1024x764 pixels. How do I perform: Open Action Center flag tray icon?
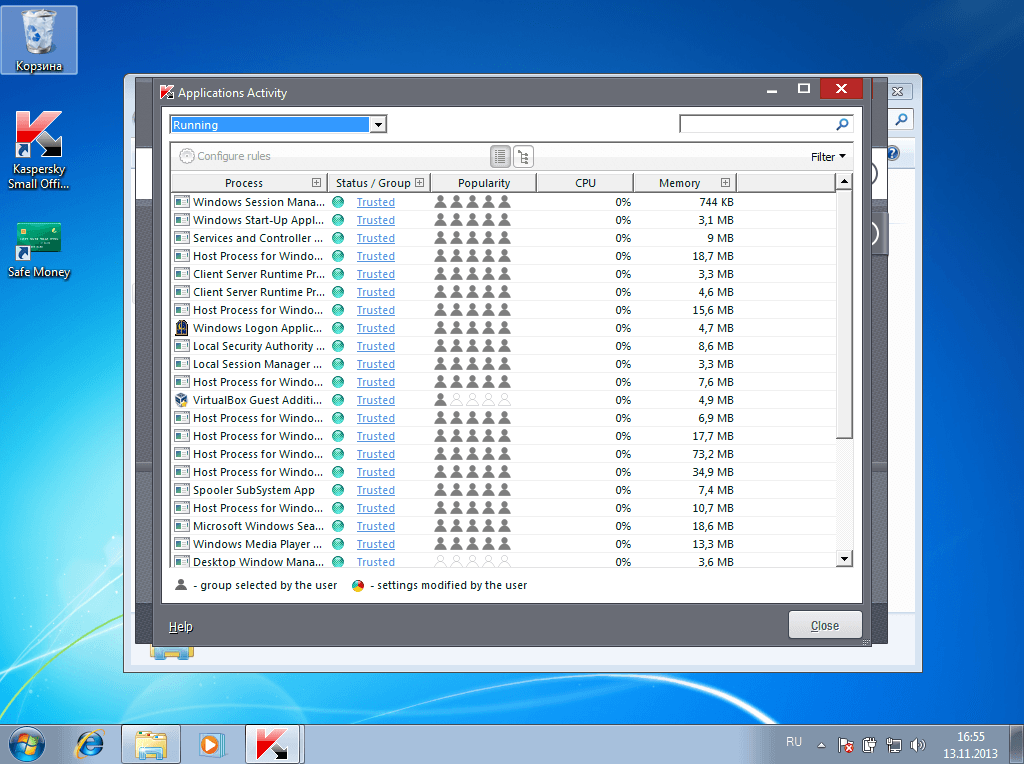point(846,744)
